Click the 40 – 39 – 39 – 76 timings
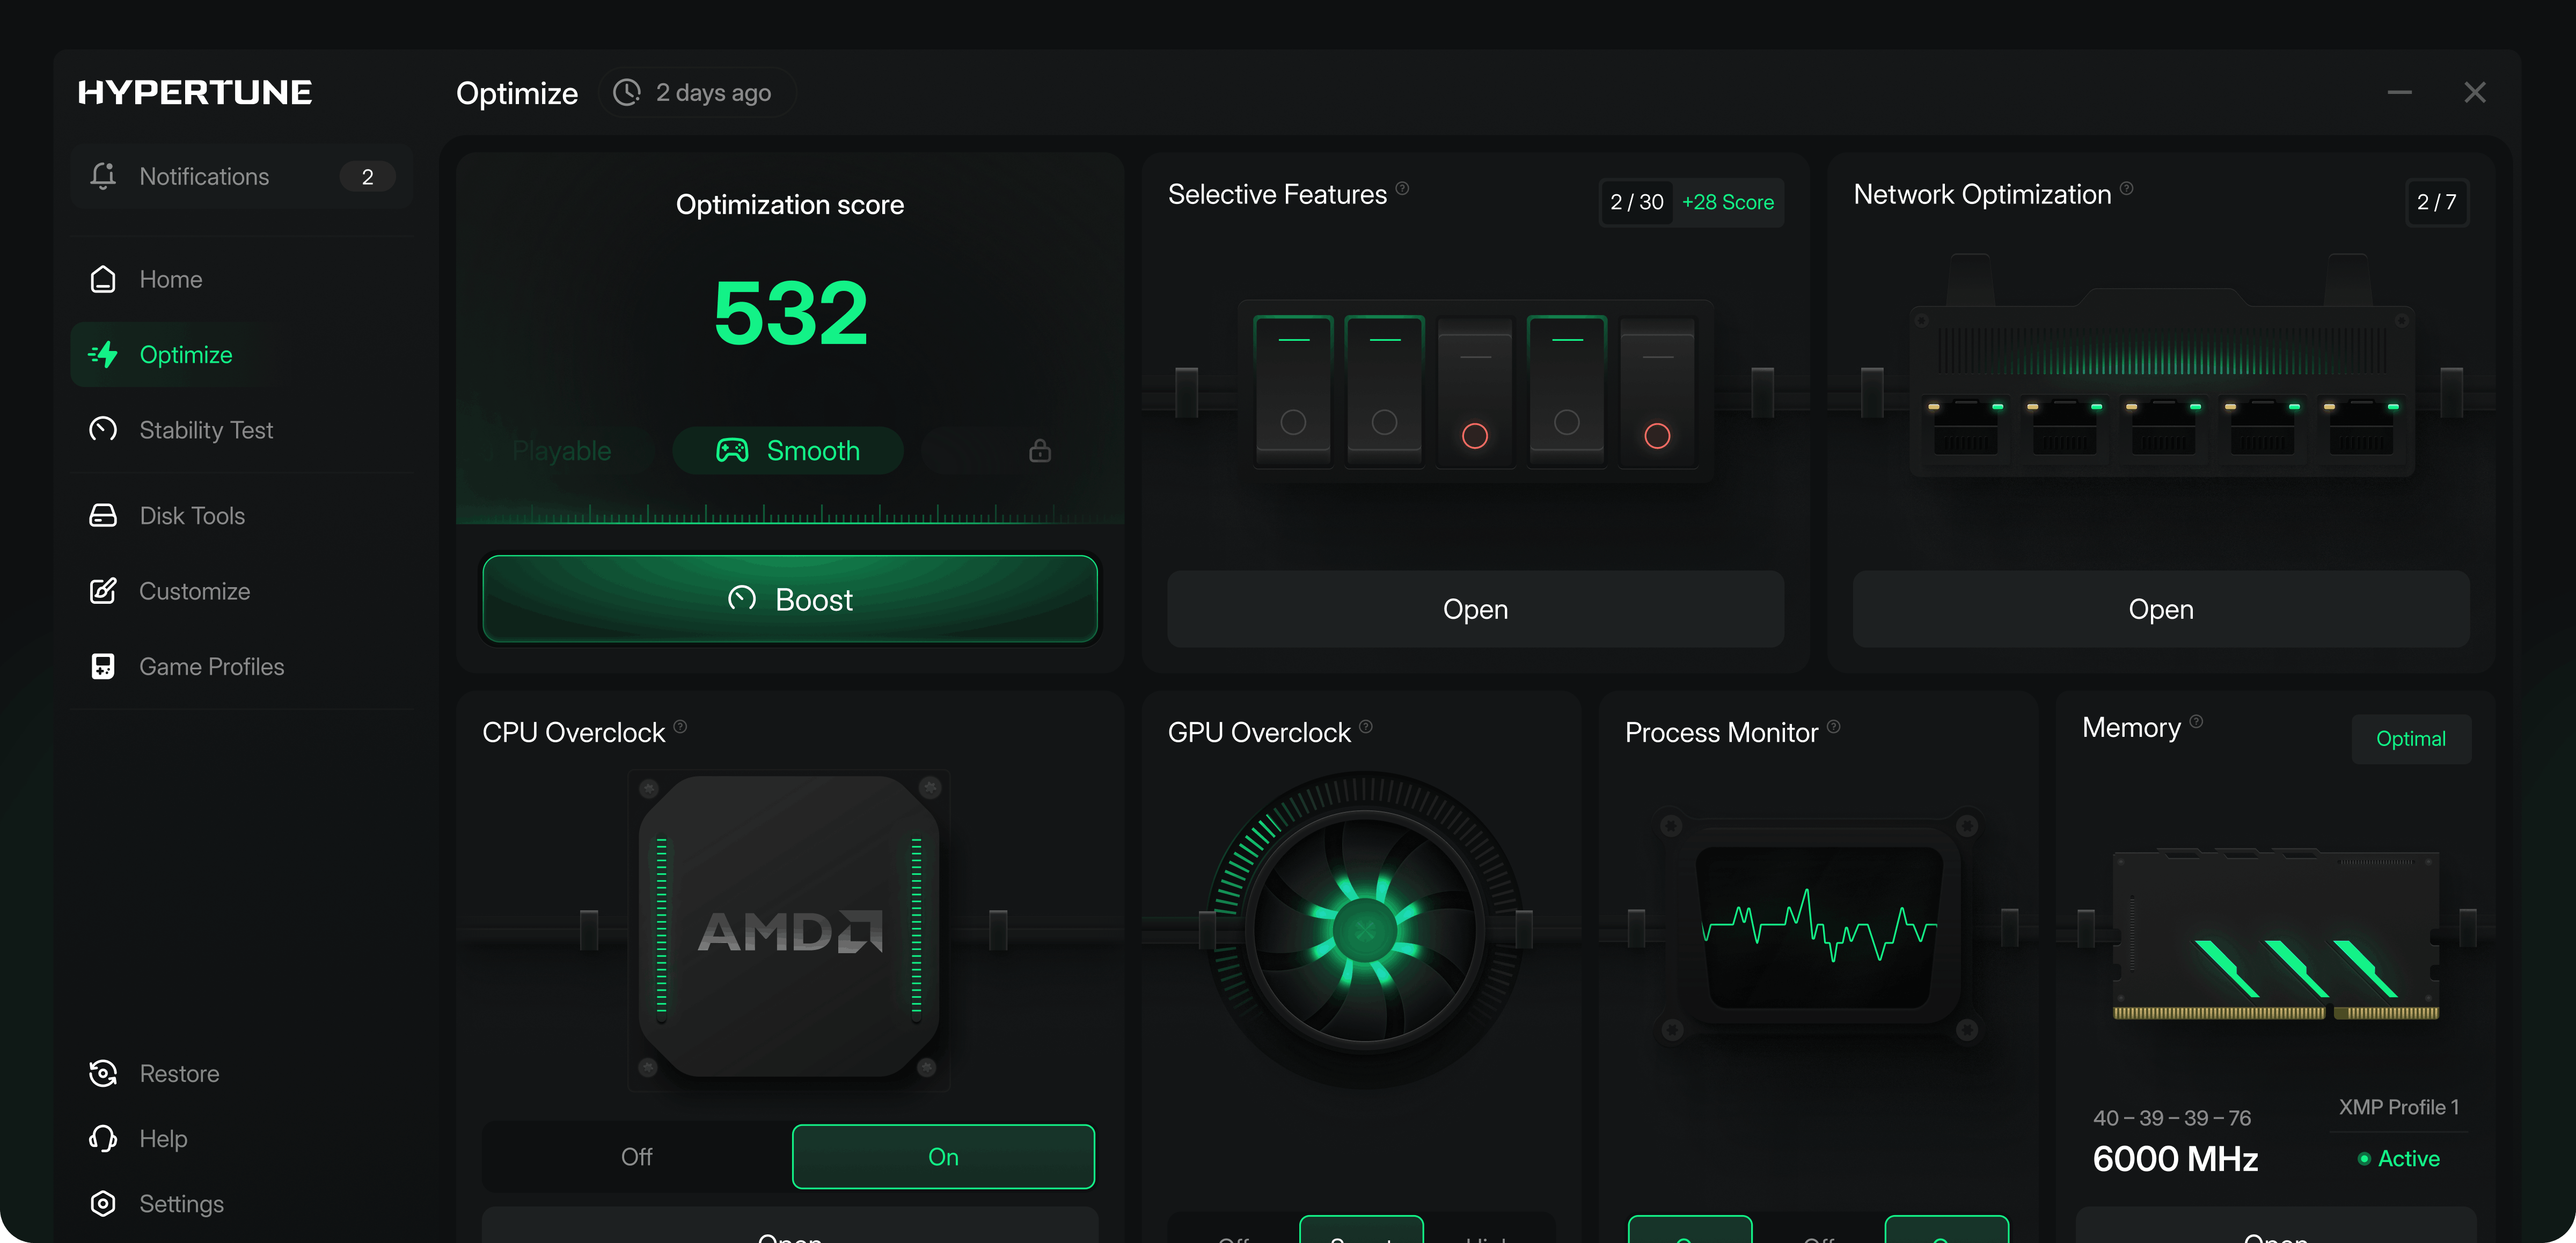Screen dimensions: 2576x1243 tap(2172, 1117)
